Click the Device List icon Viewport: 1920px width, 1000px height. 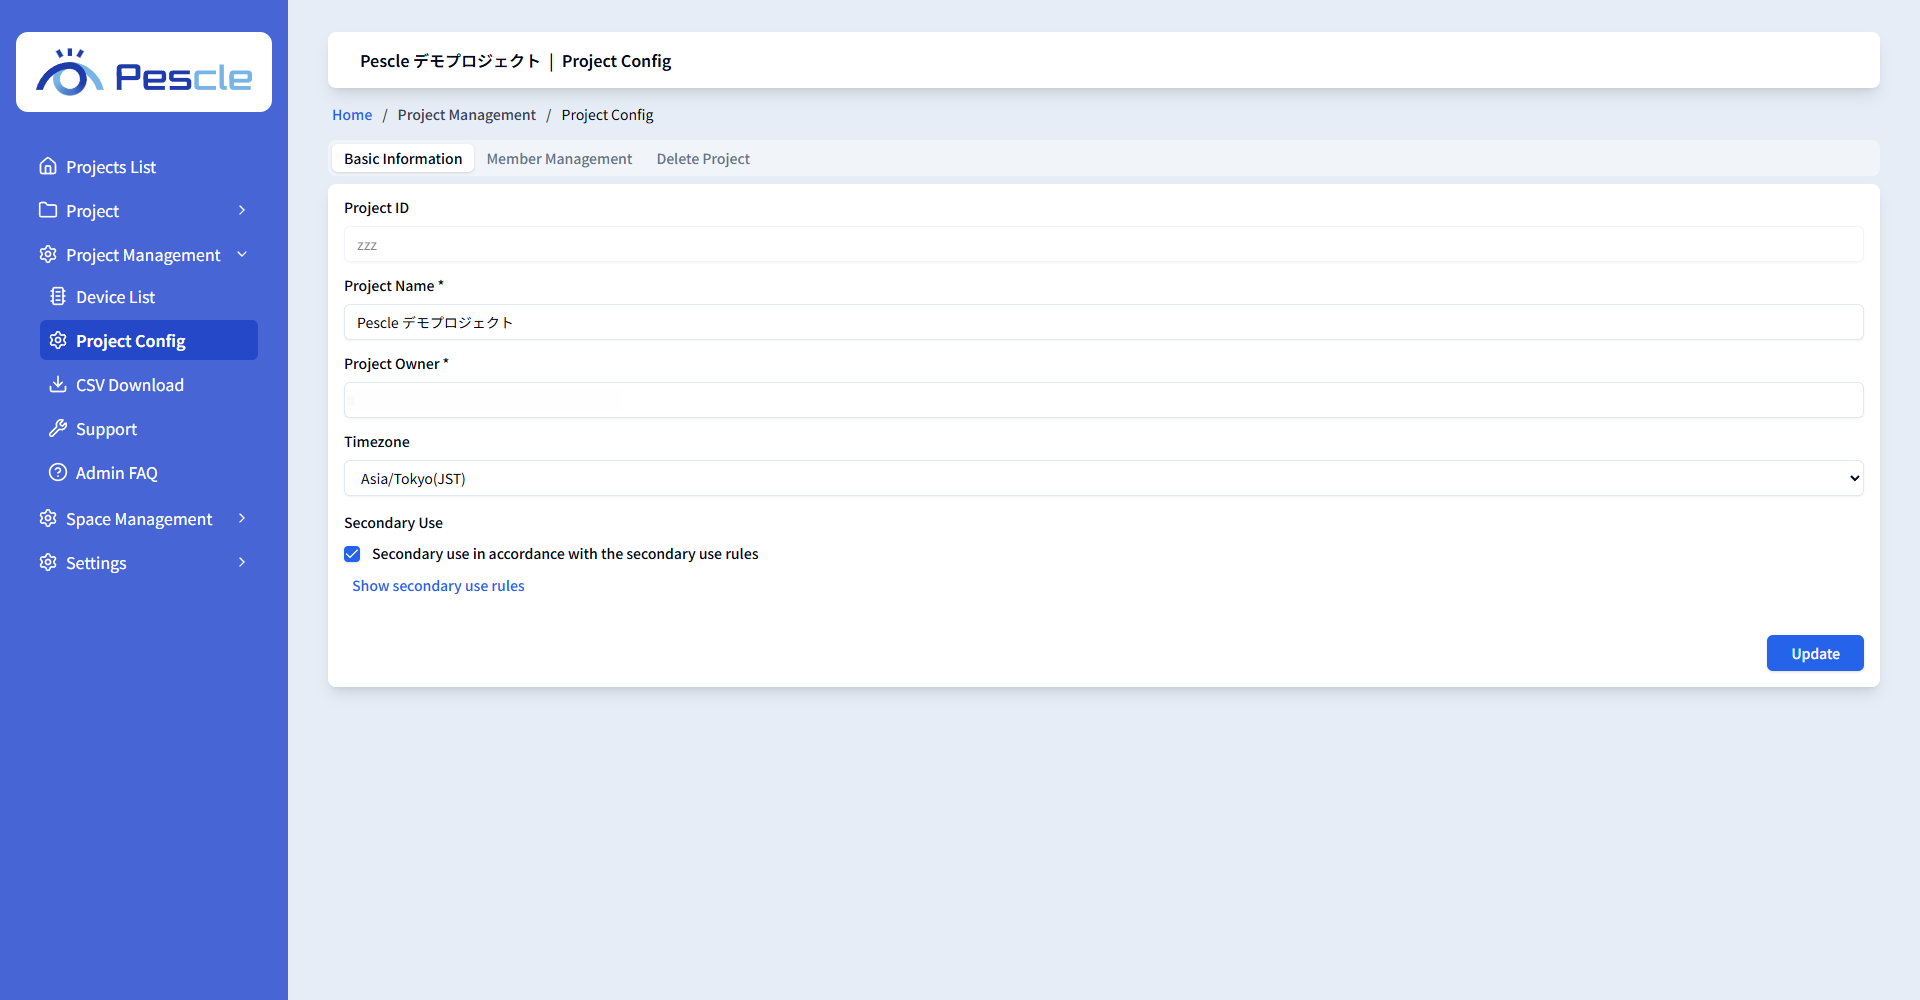pos(58,296)
